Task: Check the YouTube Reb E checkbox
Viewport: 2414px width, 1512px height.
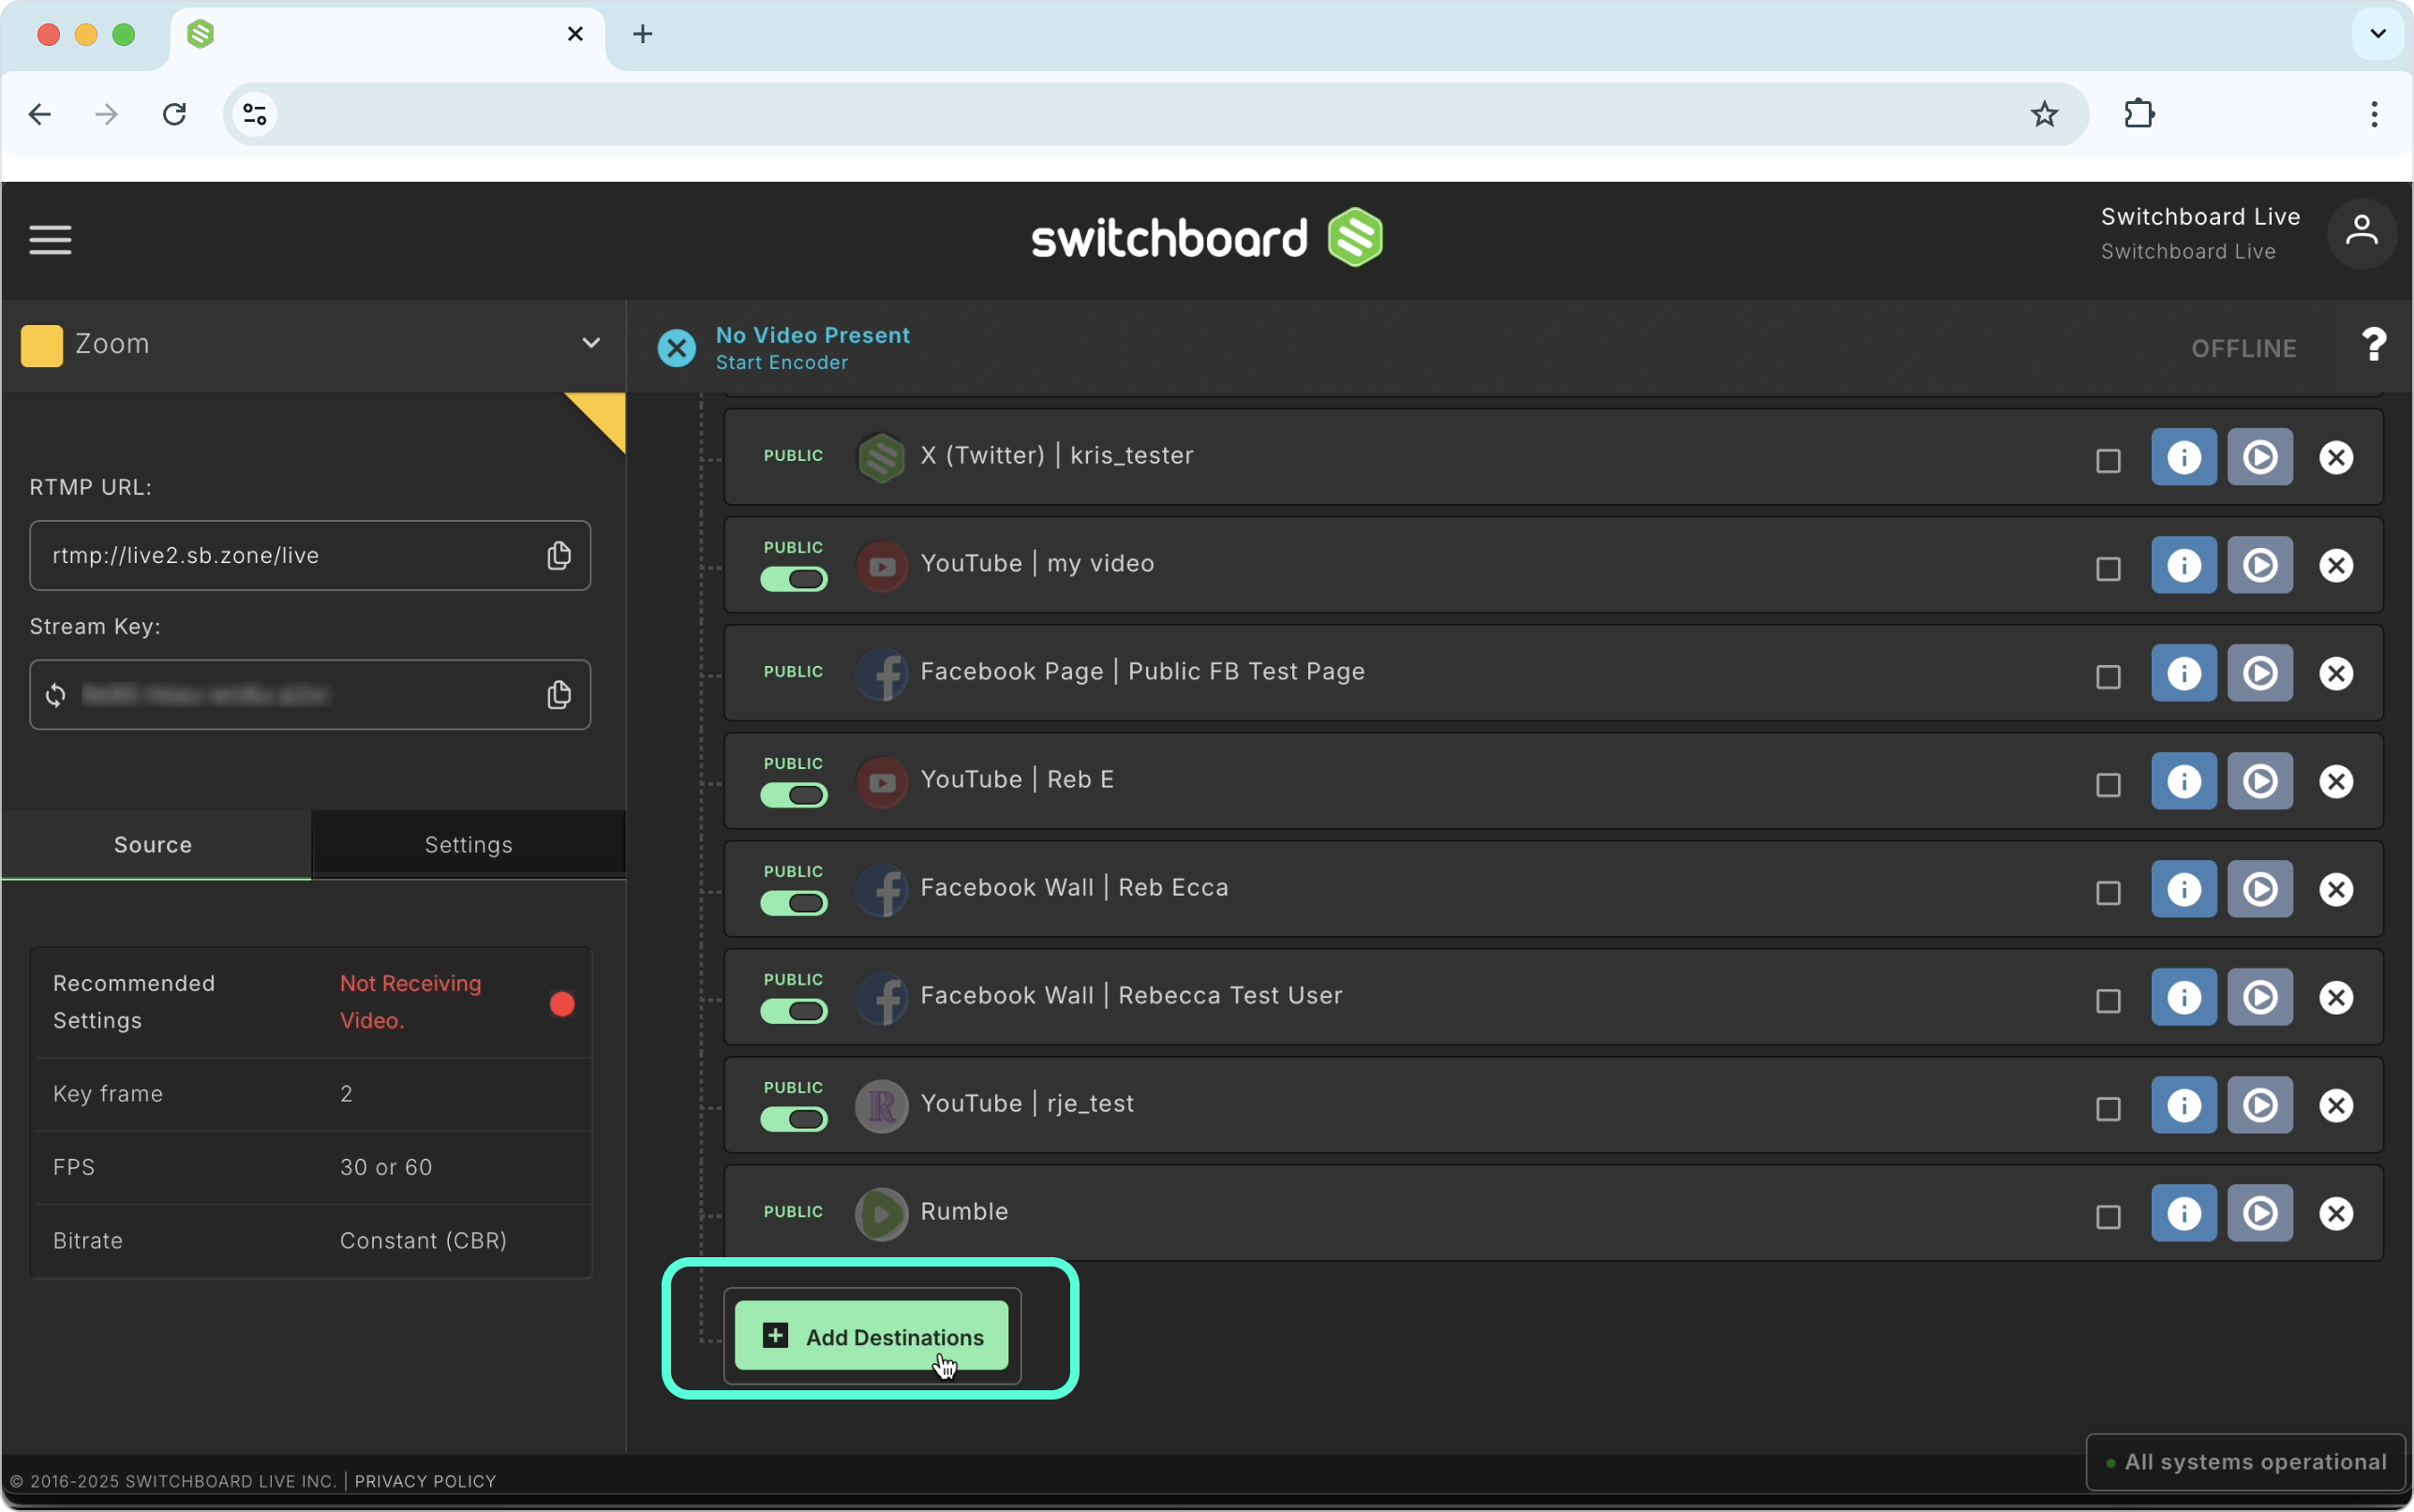Action: click(2107, 785)
